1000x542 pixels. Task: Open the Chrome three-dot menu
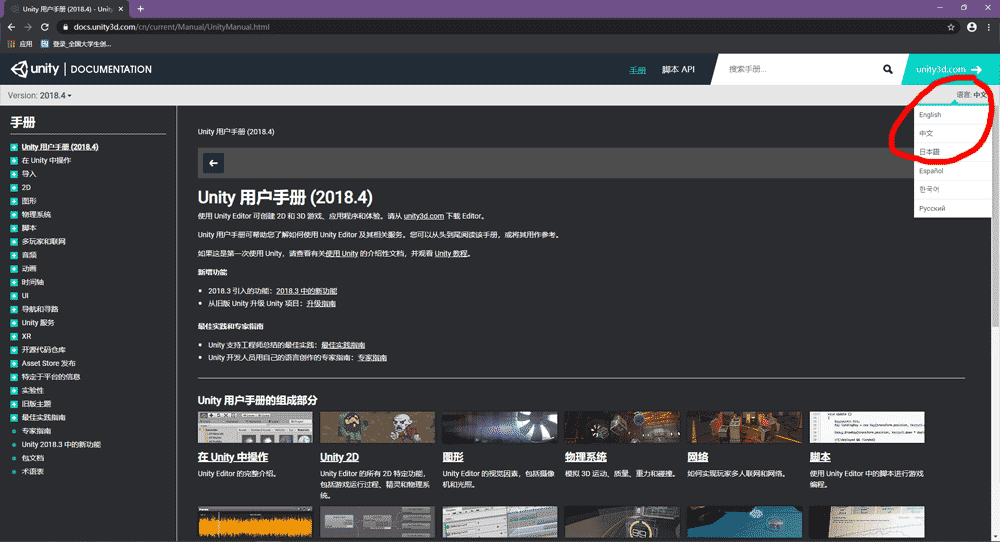[x=989, y=27]
